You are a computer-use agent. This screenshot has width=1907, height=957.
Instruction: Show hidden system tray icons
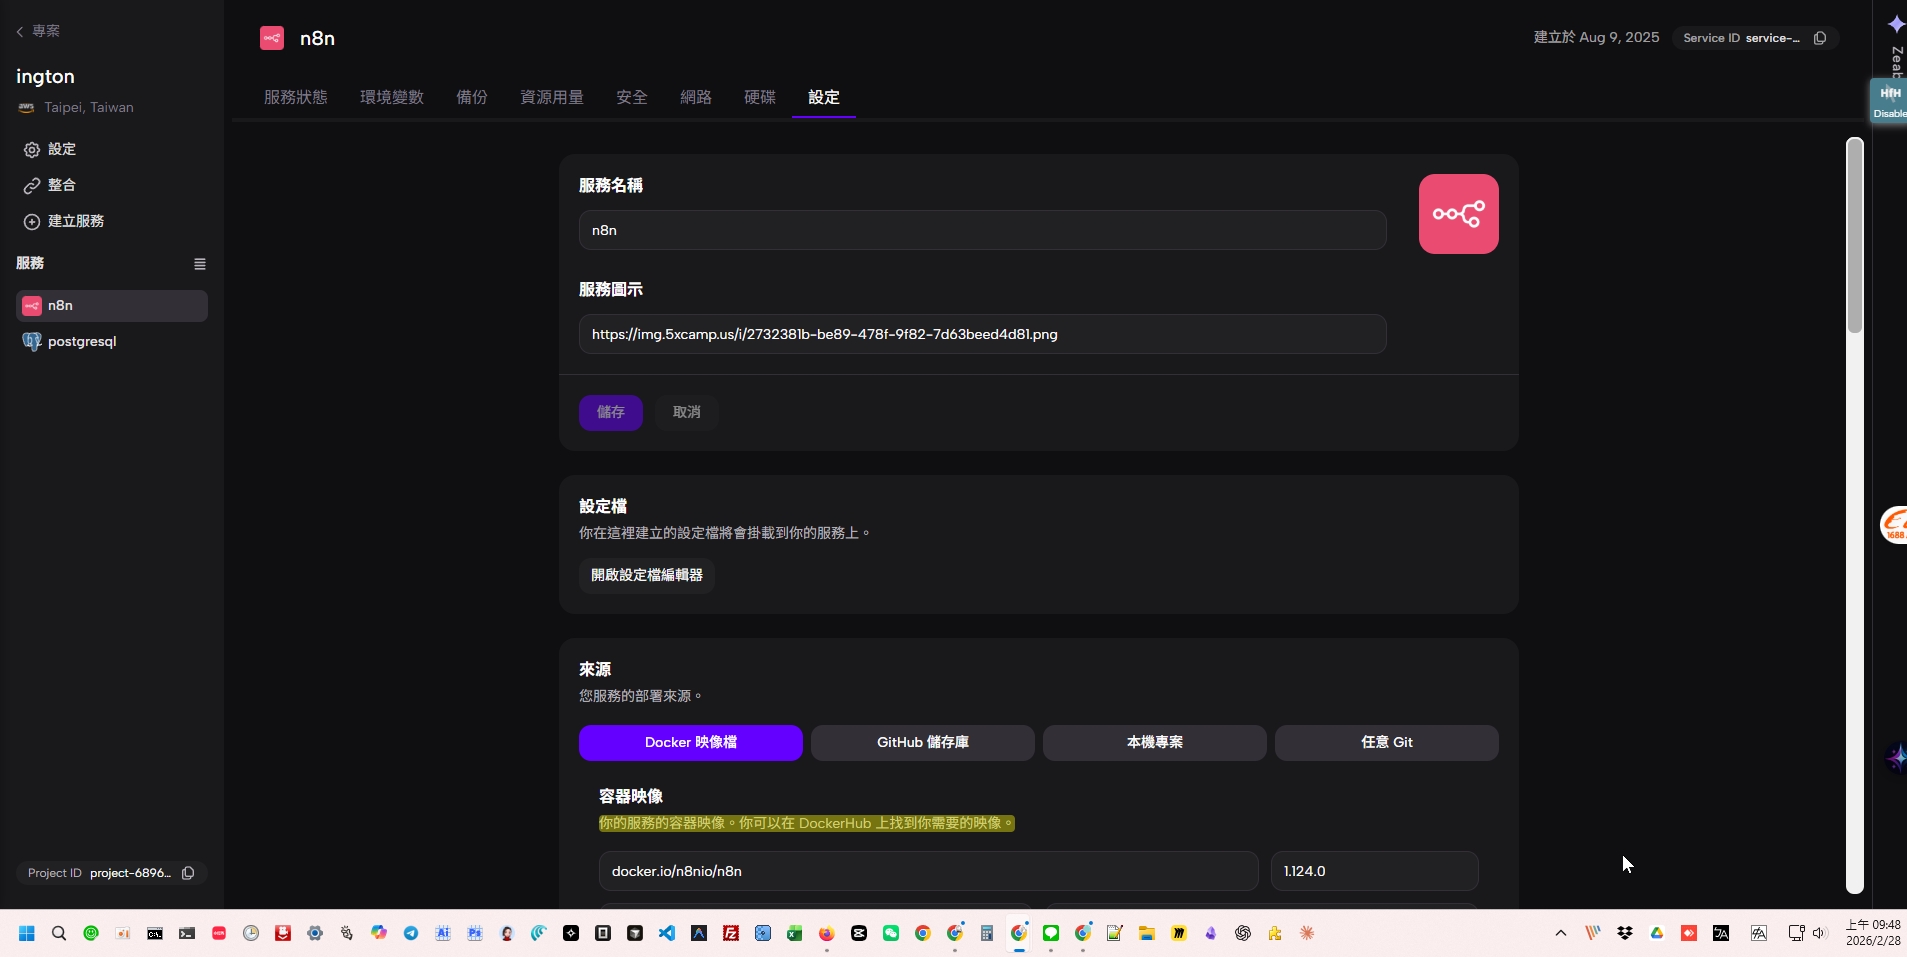[1561, 933]
